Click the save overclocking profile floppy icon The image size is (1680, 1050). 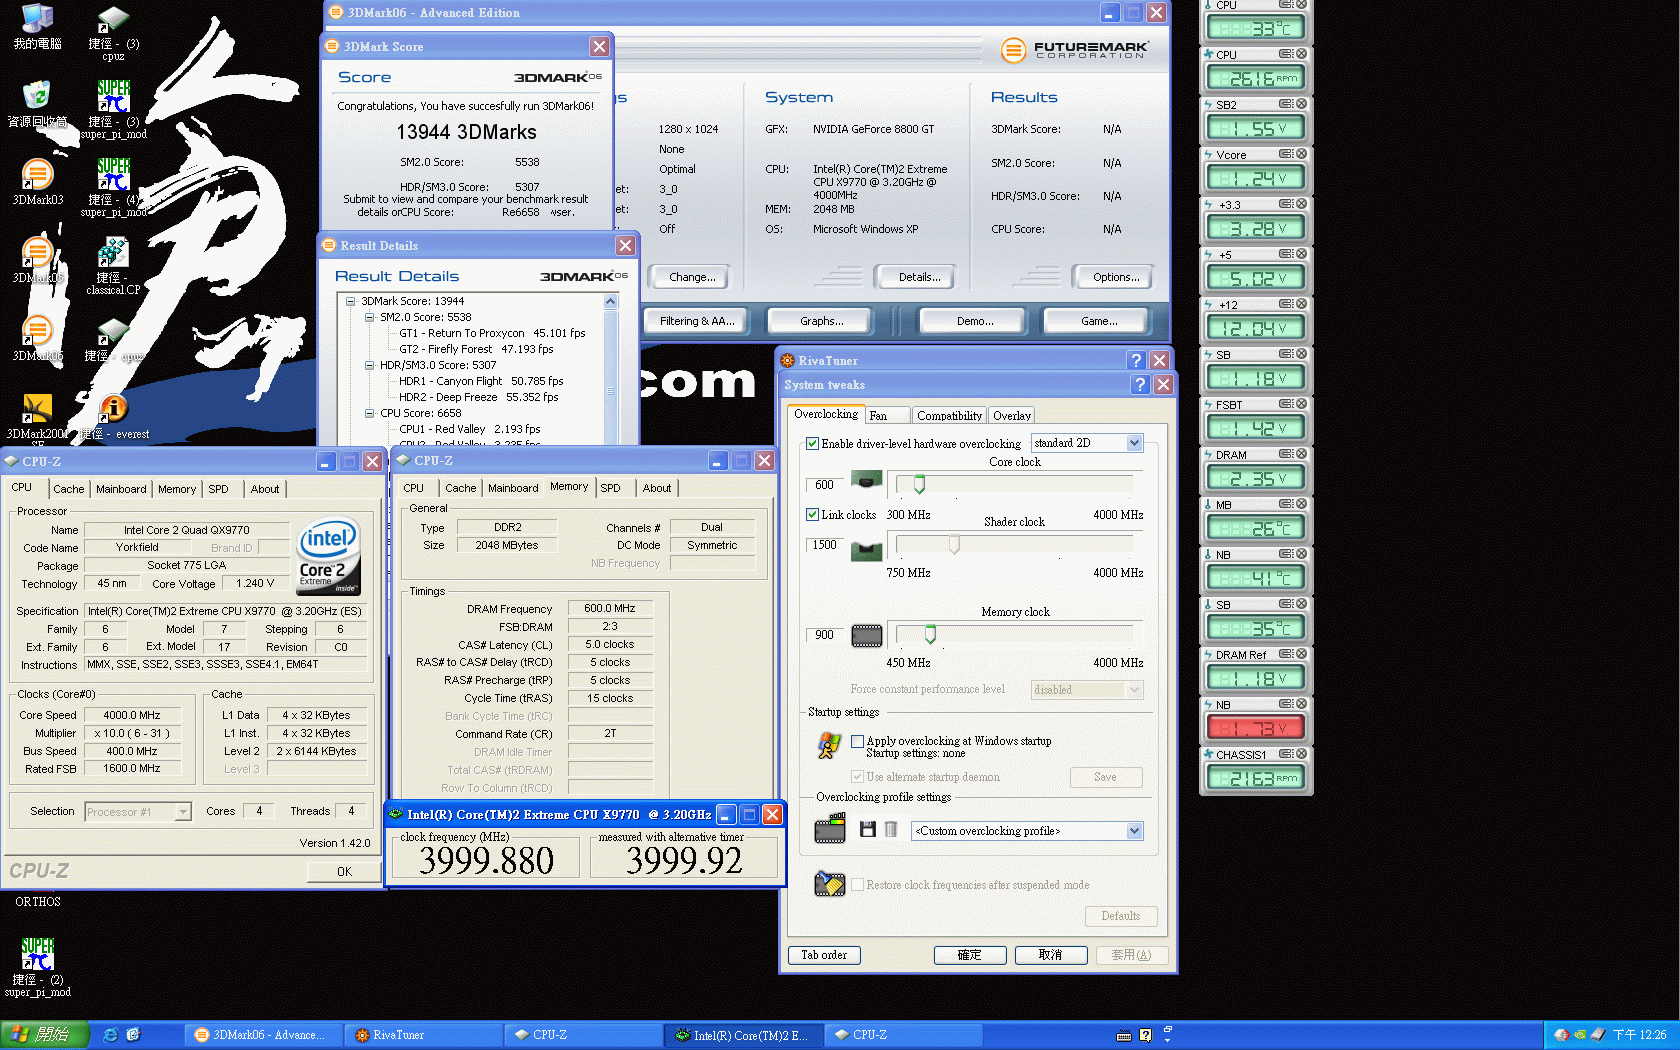867,829
